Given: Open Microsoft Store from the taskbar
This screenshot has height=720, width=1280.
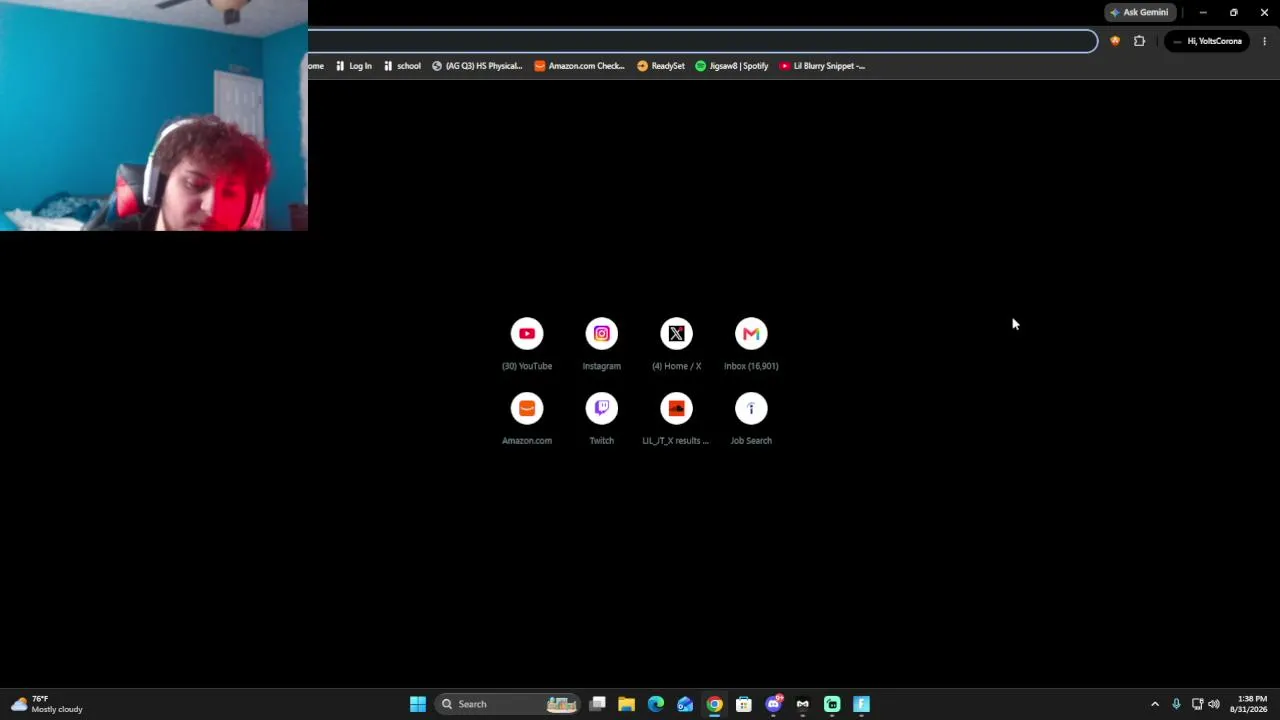Looking at the screenshot, I should [x=743, y=704].
